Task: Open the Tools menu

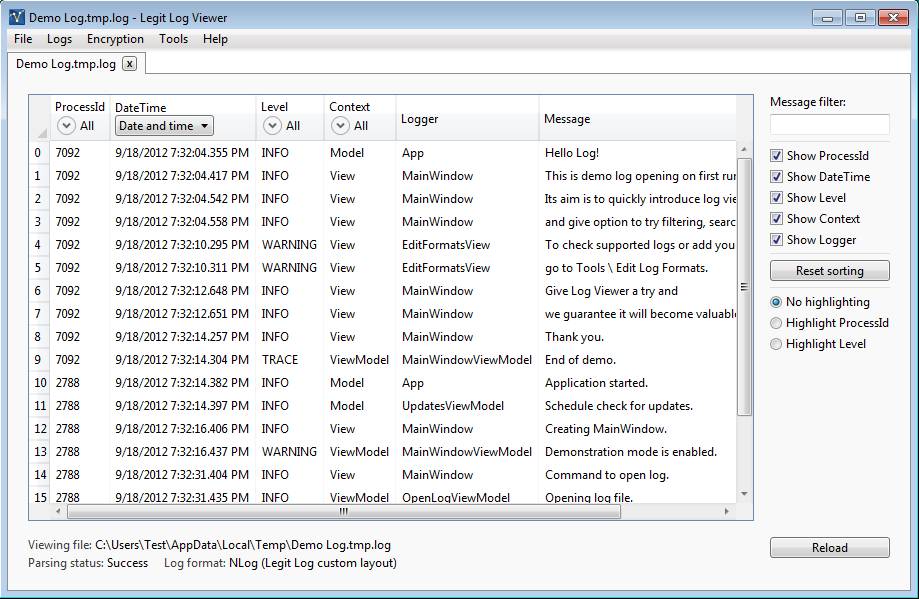Action: pyautogui.click(x=173, y=39)
